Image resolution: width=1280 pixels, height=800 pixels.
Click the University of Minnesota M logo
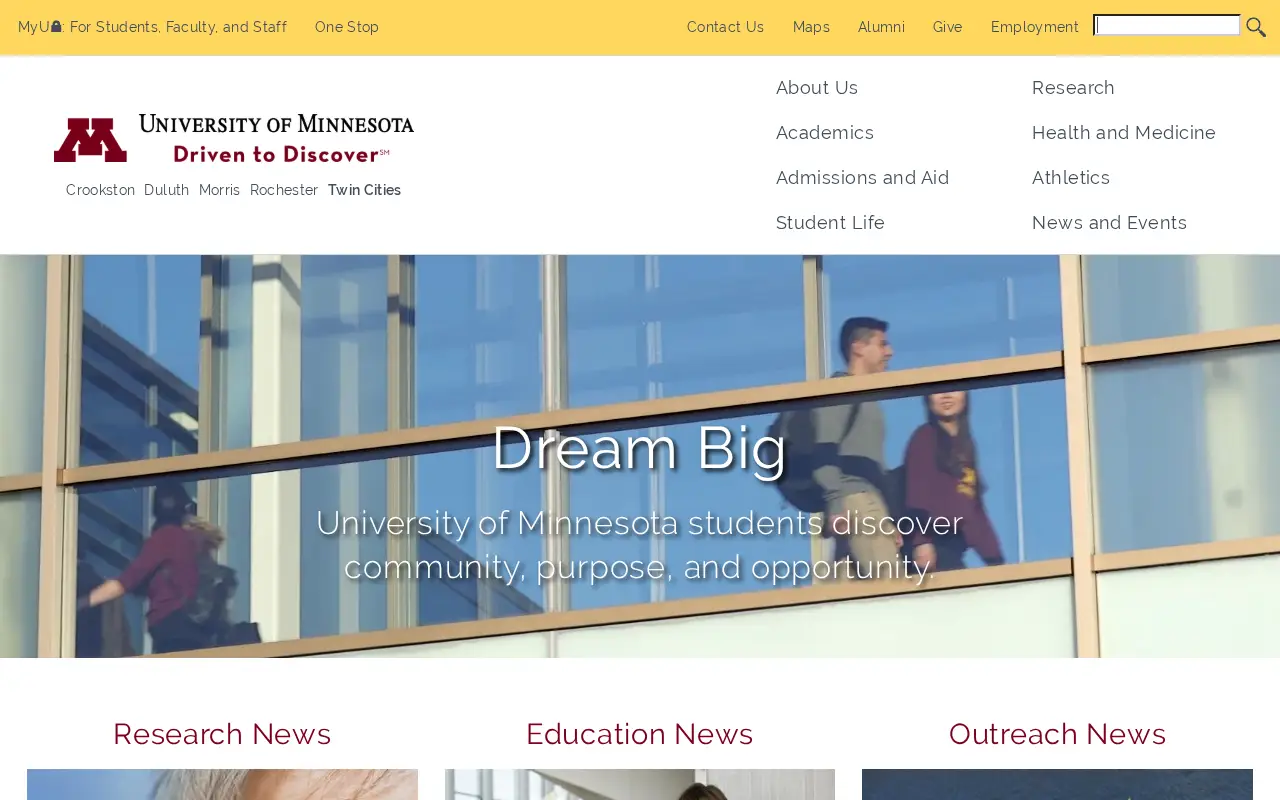coord(90,140)
